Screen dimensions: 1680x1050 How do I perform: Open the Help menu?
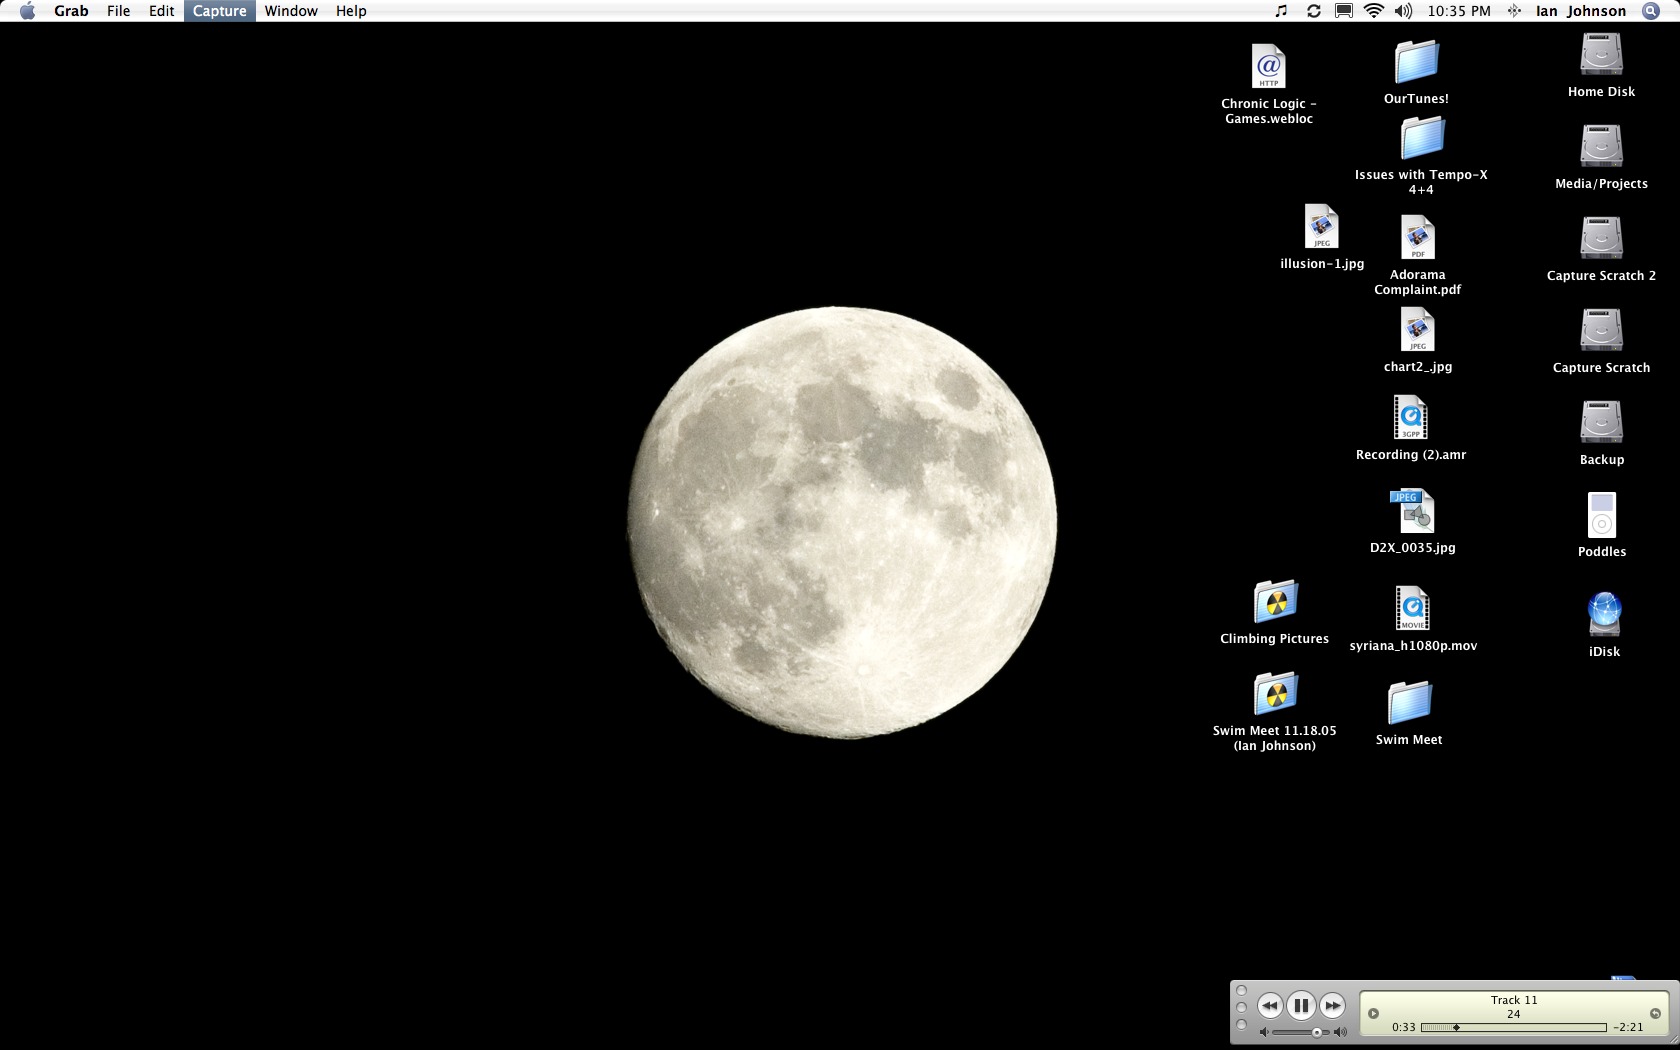tap(351, 11)
